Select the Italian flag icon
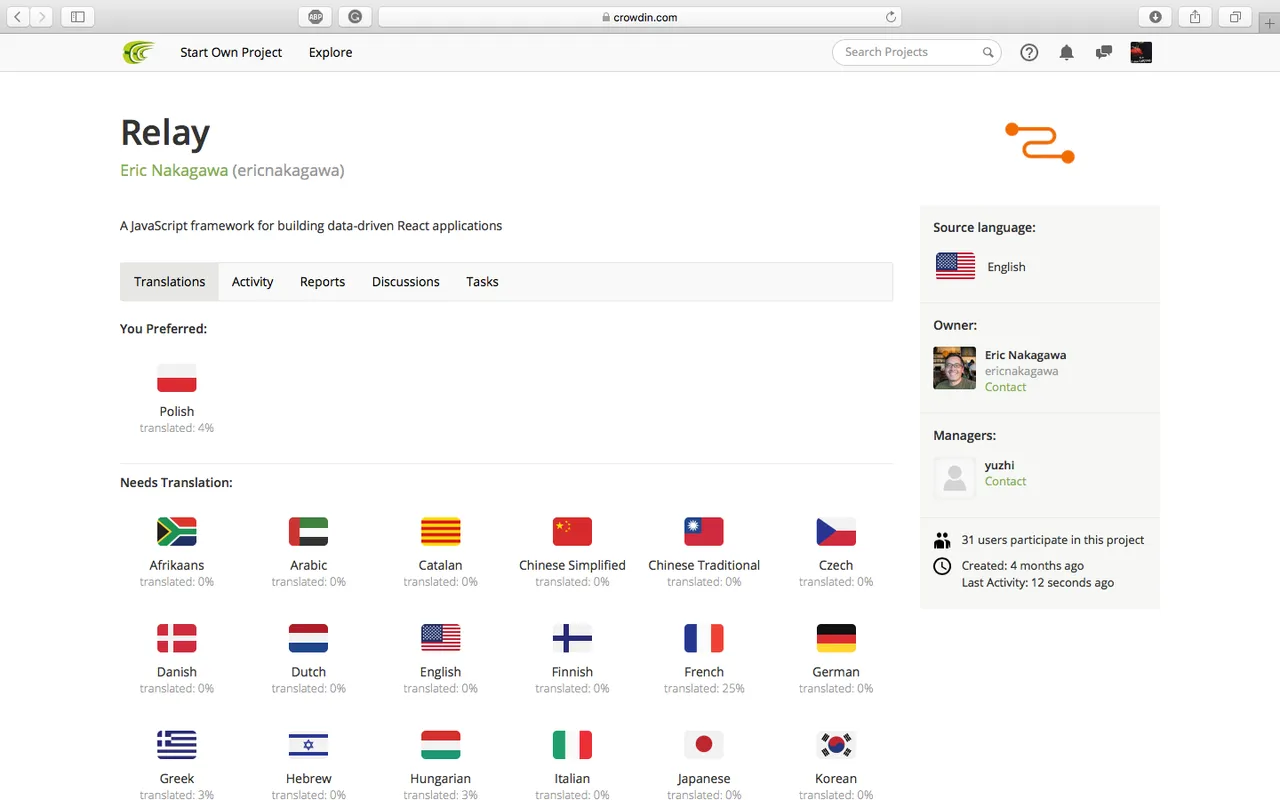1280x800 pixels. click(572, 745)
